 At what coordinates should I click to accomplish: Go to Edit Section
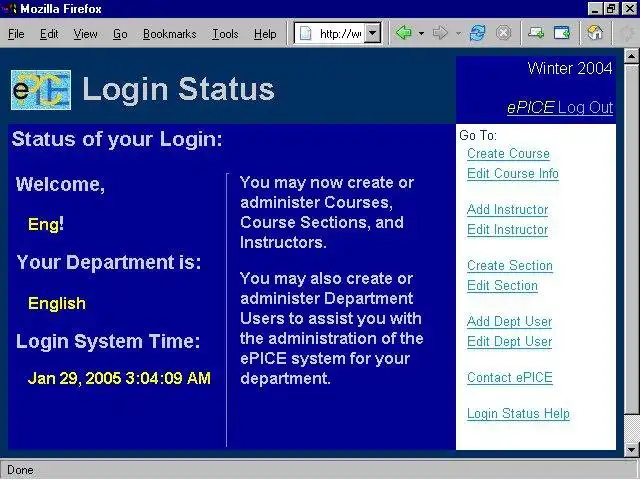coord(502,286)
